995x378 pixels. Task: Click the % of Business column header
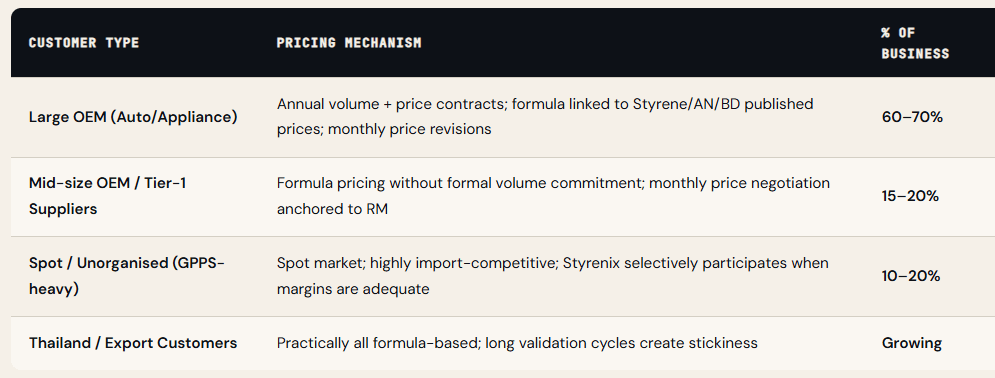coord(915,43)
